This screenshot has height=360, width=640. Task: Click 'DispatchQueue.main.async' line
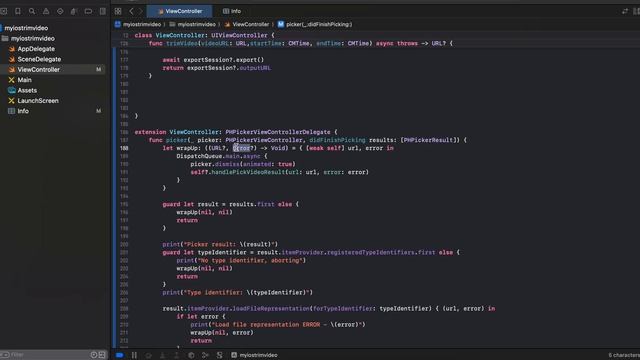click(222, 156)
